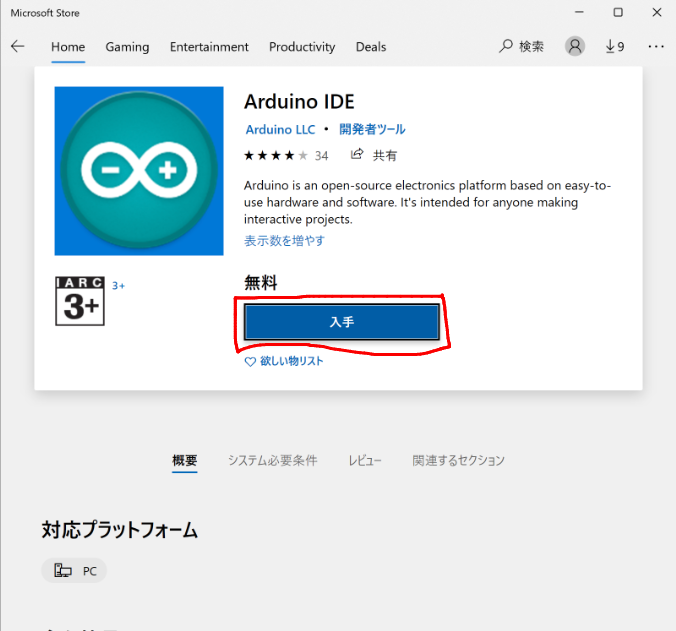The width and height of the screenshot is (676, 631).
Task: Click the share icon next to 共有
Action: click(357, 154)
